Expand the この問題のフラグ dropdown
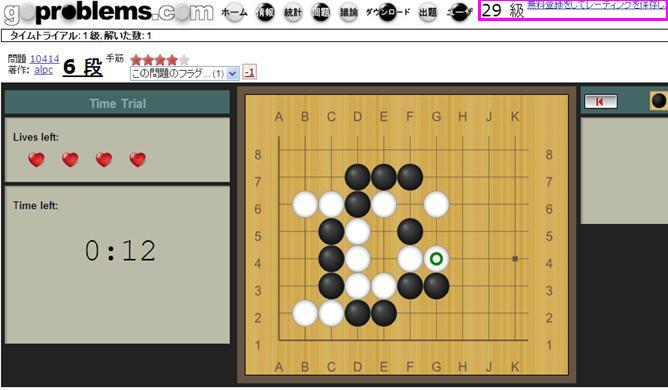The image size is (668, 390). tap(184, 73)
